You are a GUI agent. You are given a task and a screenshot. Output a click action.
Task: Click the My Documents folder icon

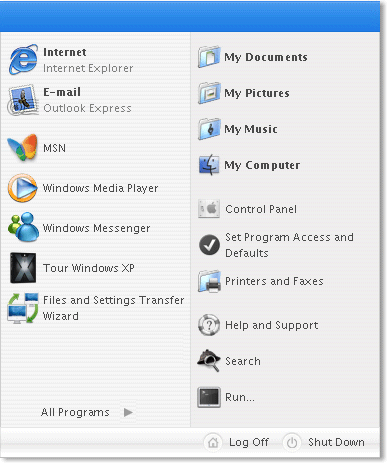[209, 57]
